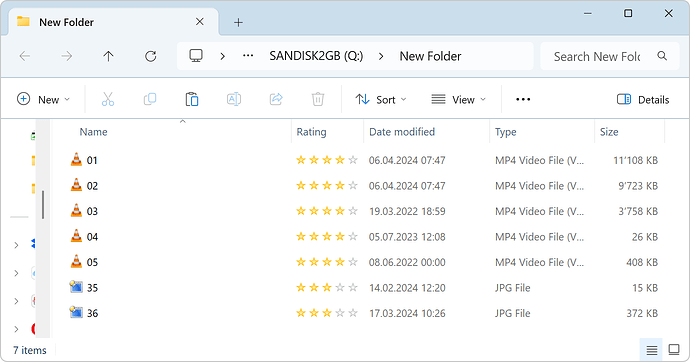Screen dimensions: 690x362
Task: Click the search magnifier icon
Action: 662,56
